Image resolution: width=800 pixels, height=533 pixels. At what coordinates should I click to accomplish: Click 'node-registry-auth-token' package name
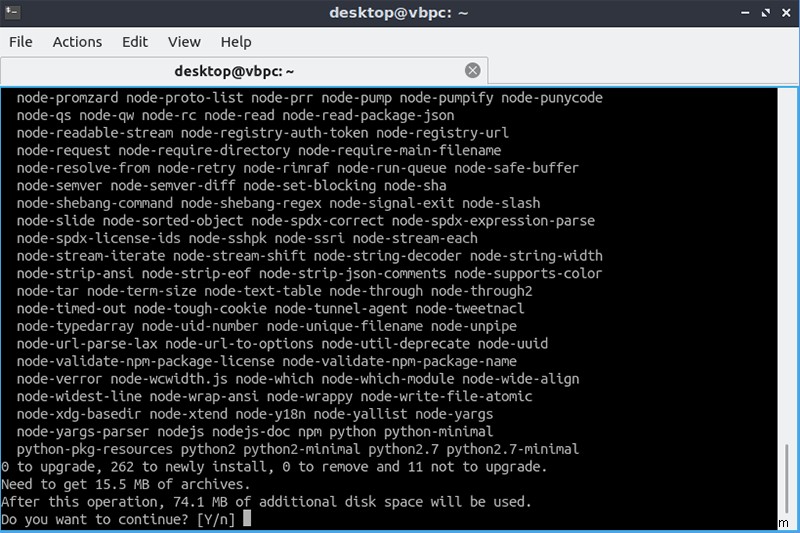tap(274, 133)
